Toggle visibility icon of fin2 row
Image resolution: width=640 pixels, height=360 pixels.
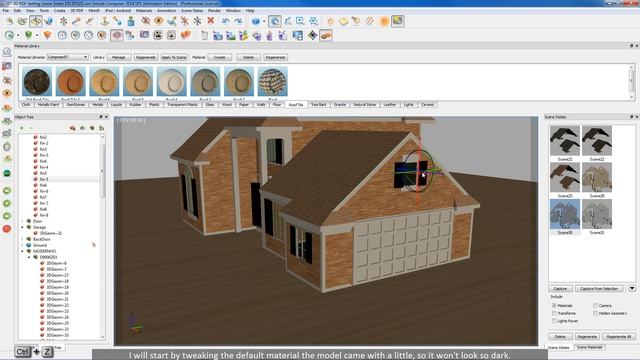[x=36, y=137]
